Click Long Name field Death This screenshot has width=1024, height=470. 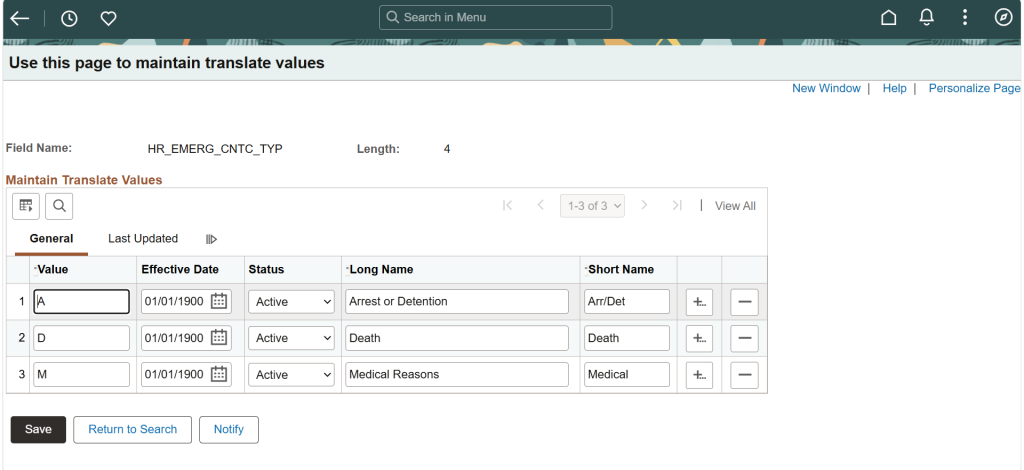pyautogui.click(x=457, y=338)
